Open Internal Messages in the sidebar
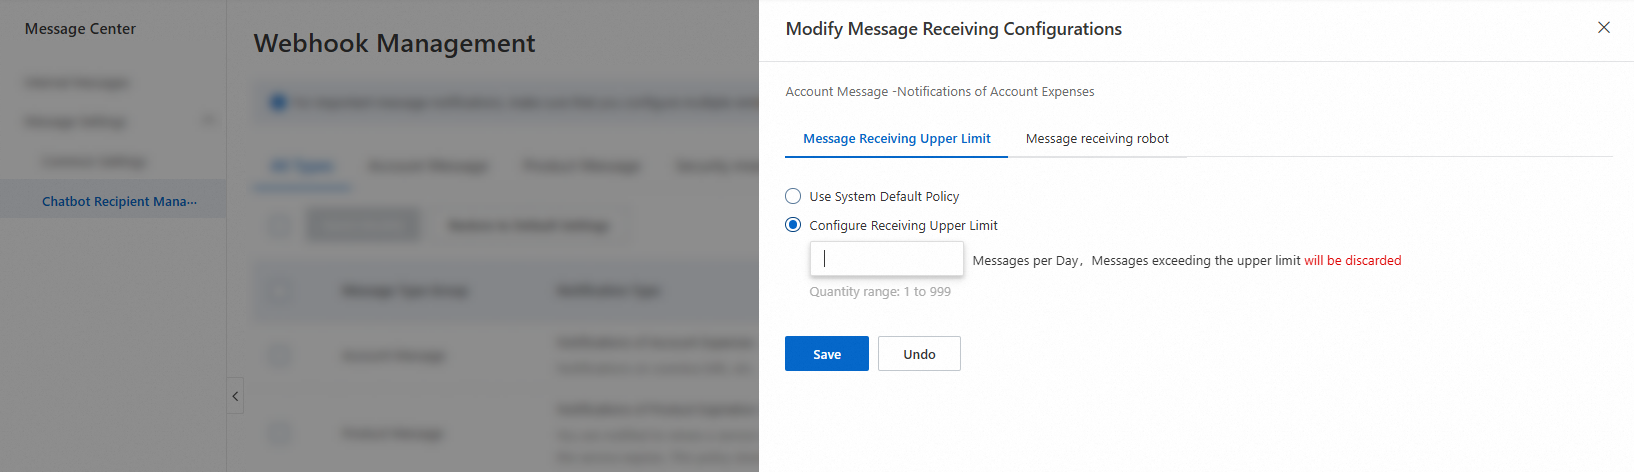The image size is (1634, 472). 77,82
